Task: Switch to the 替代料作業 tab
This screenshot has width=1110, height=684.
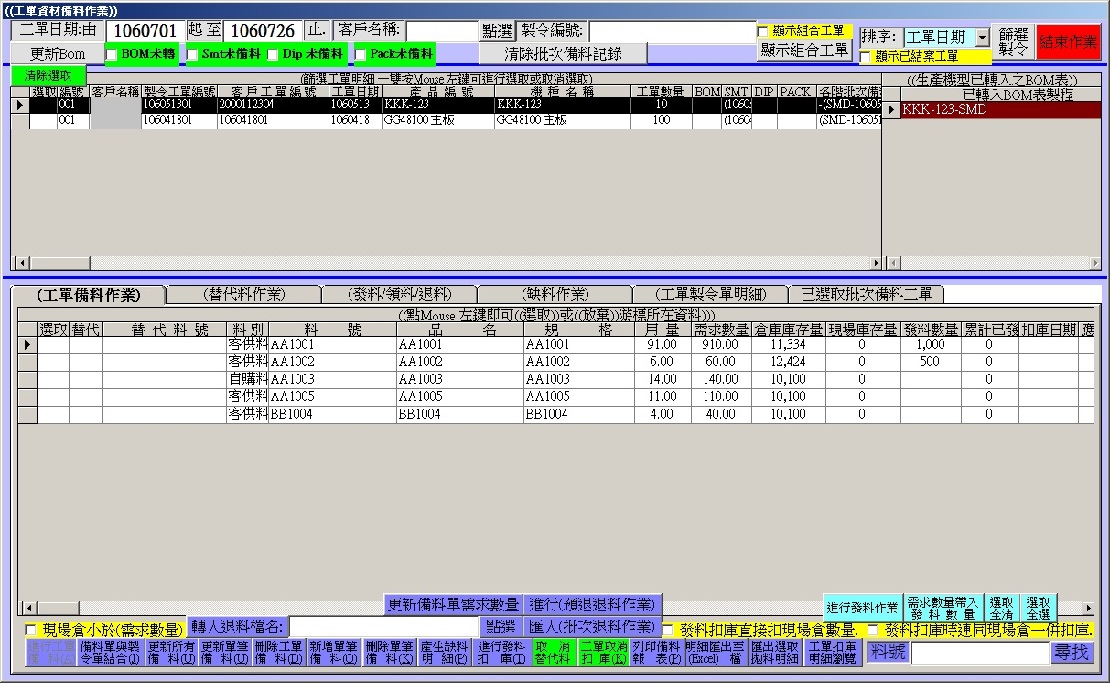Action: (x=244, y=294)
